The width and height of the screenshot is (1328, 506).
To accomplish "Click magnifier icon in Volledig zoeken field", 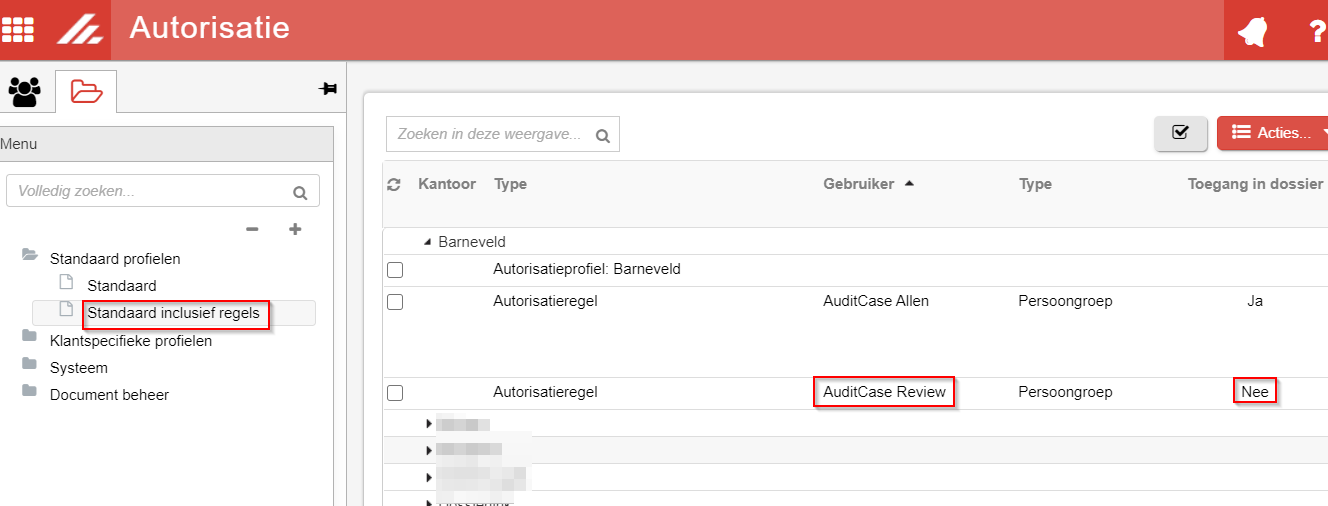I will [x=299, y=192].
